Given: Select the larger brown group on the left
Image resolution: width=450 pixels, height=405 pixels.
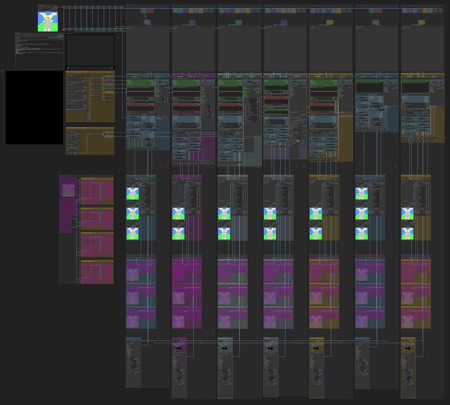Looking at the screenshot, I should [90, 97].
